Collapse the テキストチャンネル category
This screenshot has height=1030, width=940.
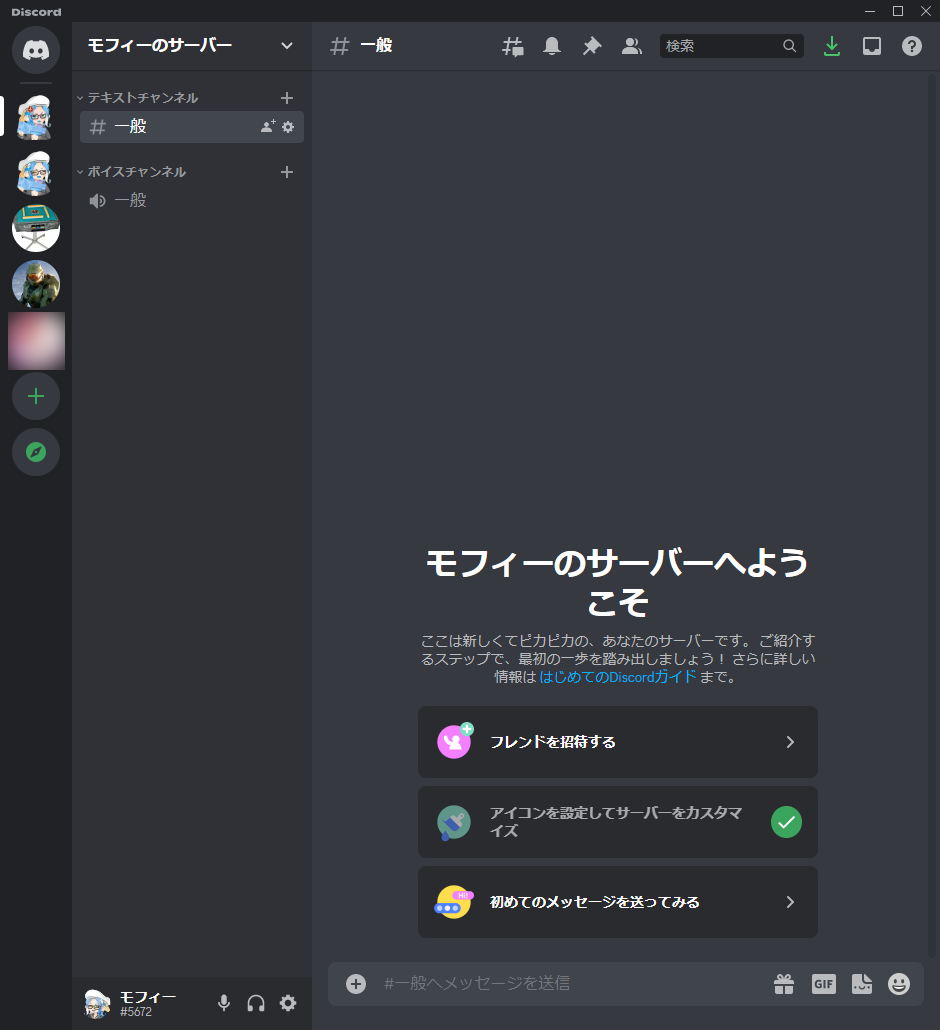coord(137,98)
